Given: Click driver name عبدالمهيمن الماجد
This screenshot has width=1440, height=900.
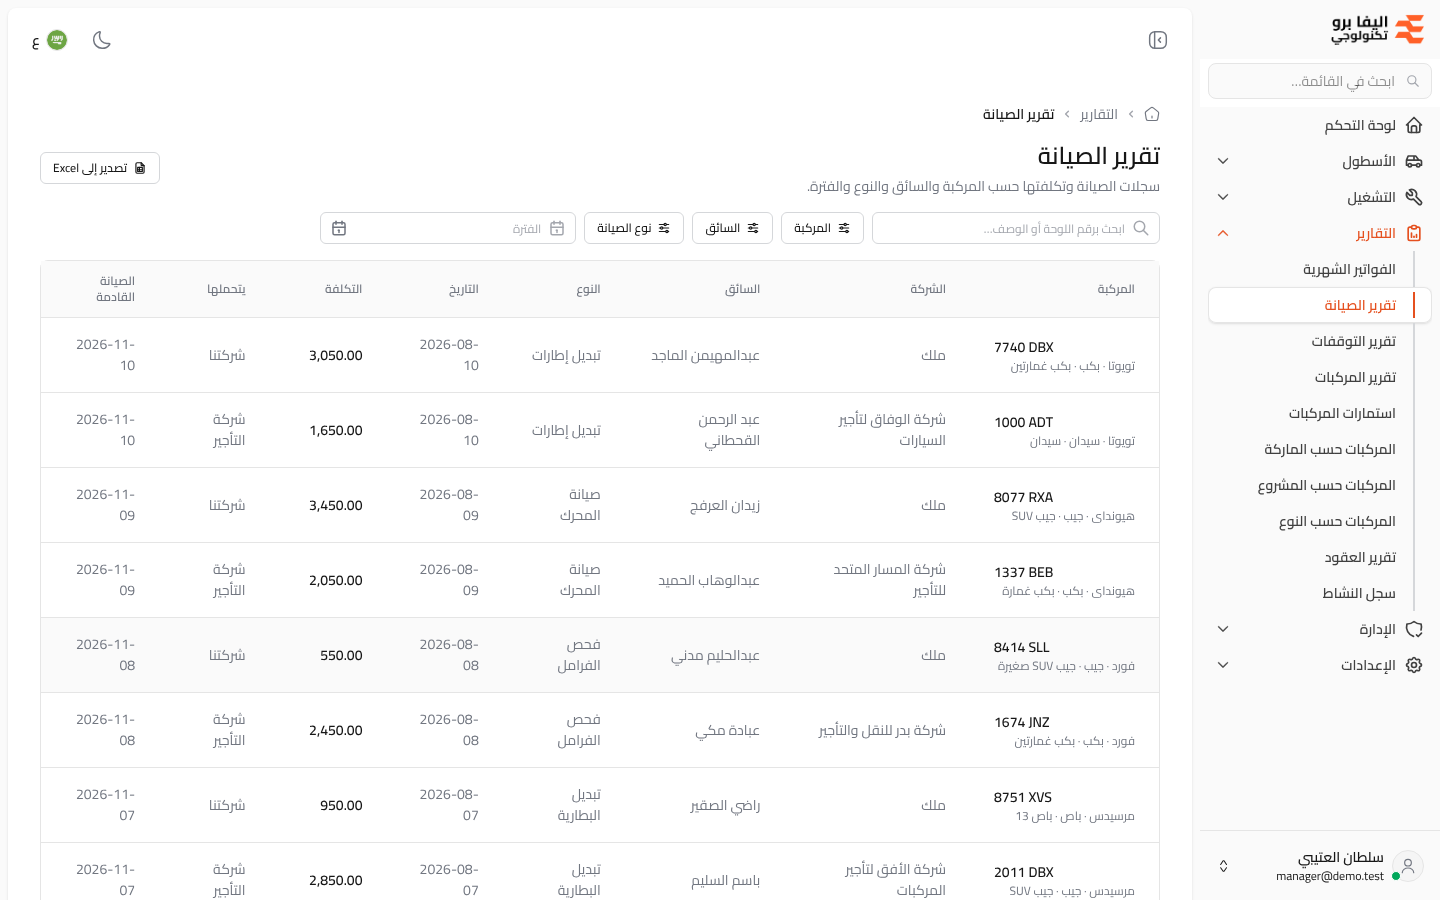Looking at the screenshot, I should 705,355.
